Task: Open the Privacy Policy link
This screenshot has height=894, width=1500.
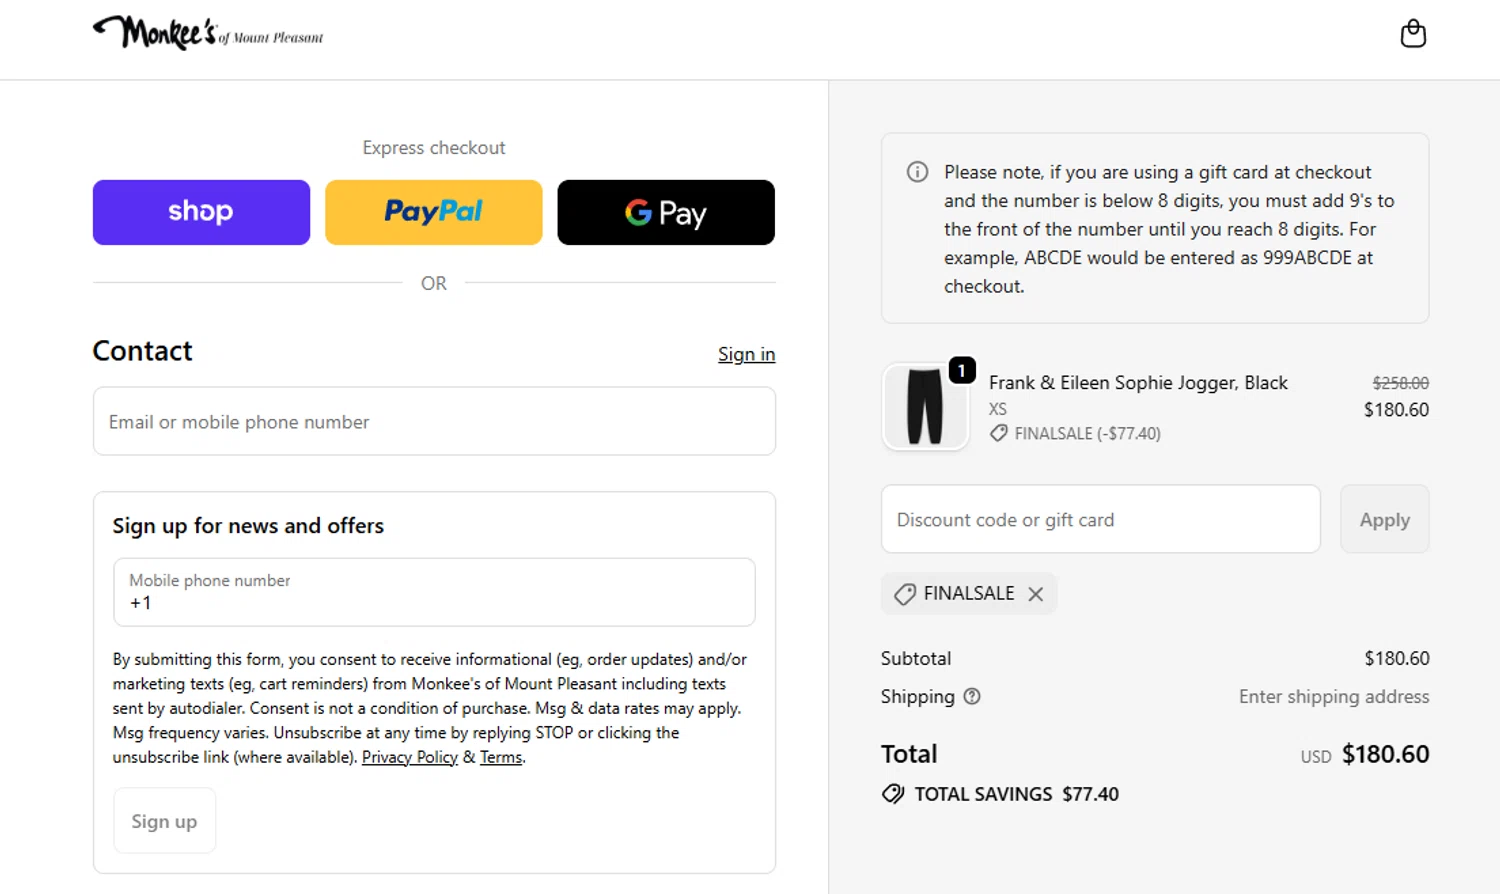Action: point(410,757)
